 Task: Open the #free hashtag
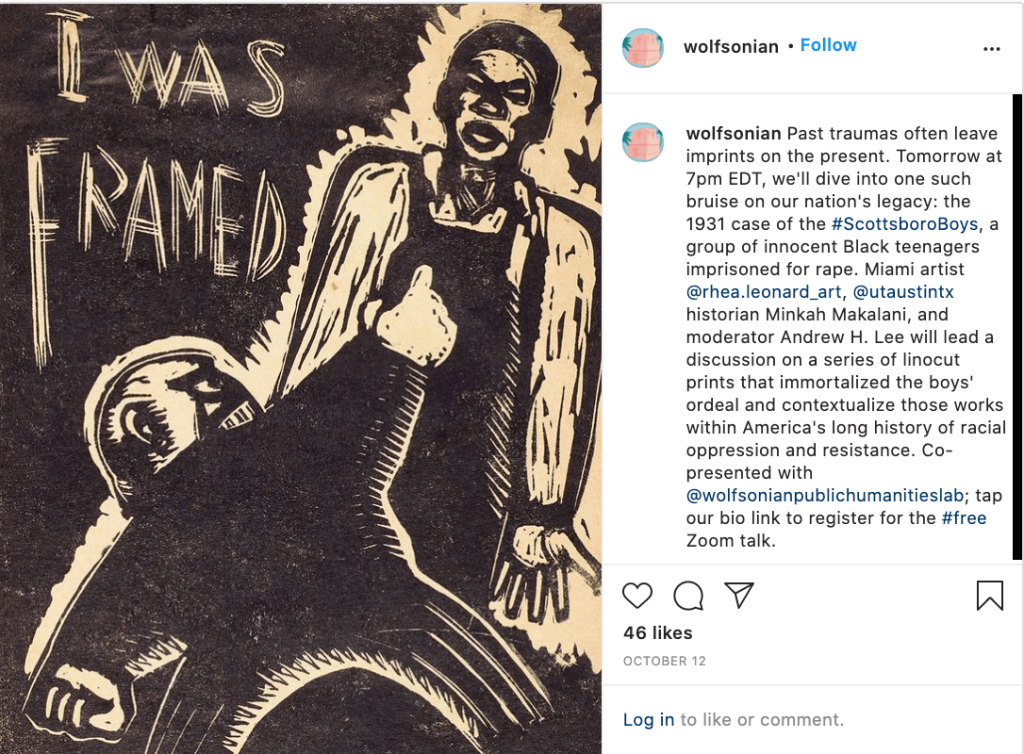pyautogui.click(x=964, y=518)
